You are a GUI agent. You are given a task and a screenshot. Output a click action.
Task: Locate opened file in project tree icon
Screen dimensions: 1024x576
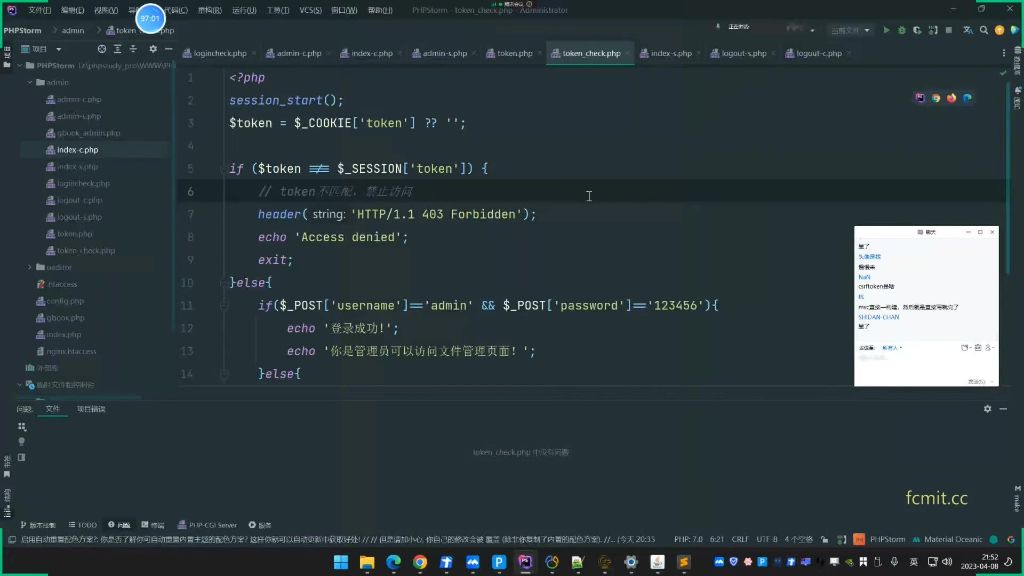tap(102, 49)
